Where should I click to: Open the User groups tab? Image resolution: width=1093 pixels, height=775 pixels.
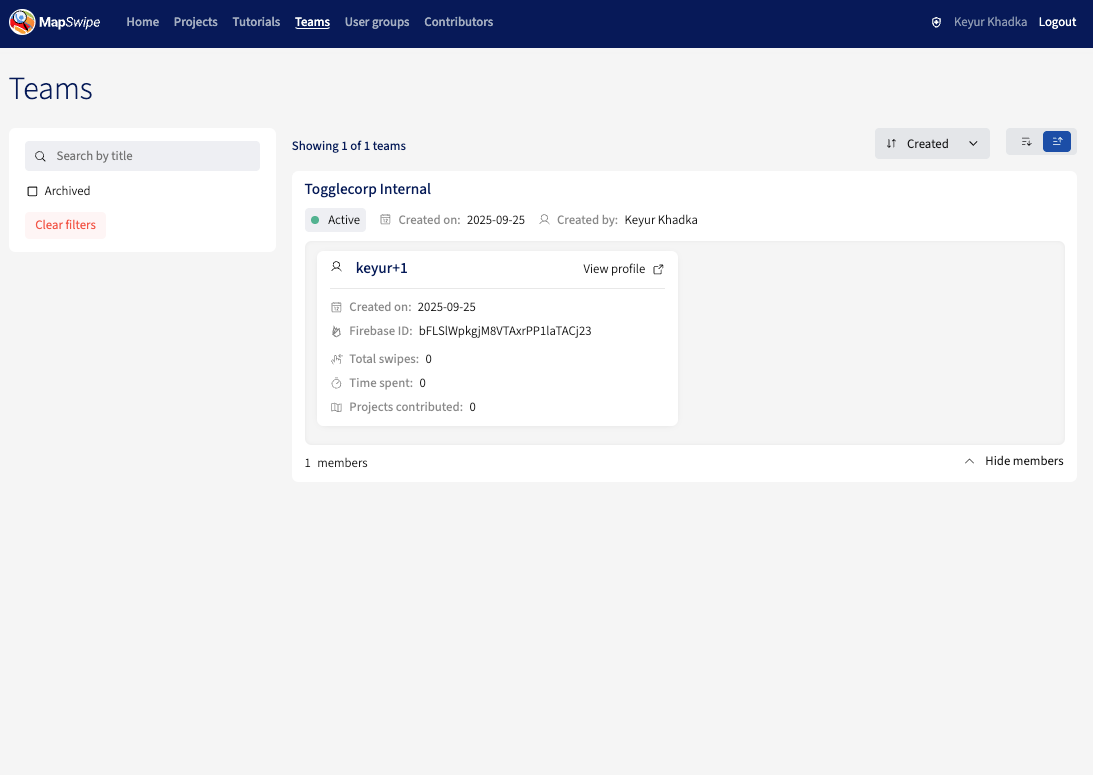pos(377,22)
